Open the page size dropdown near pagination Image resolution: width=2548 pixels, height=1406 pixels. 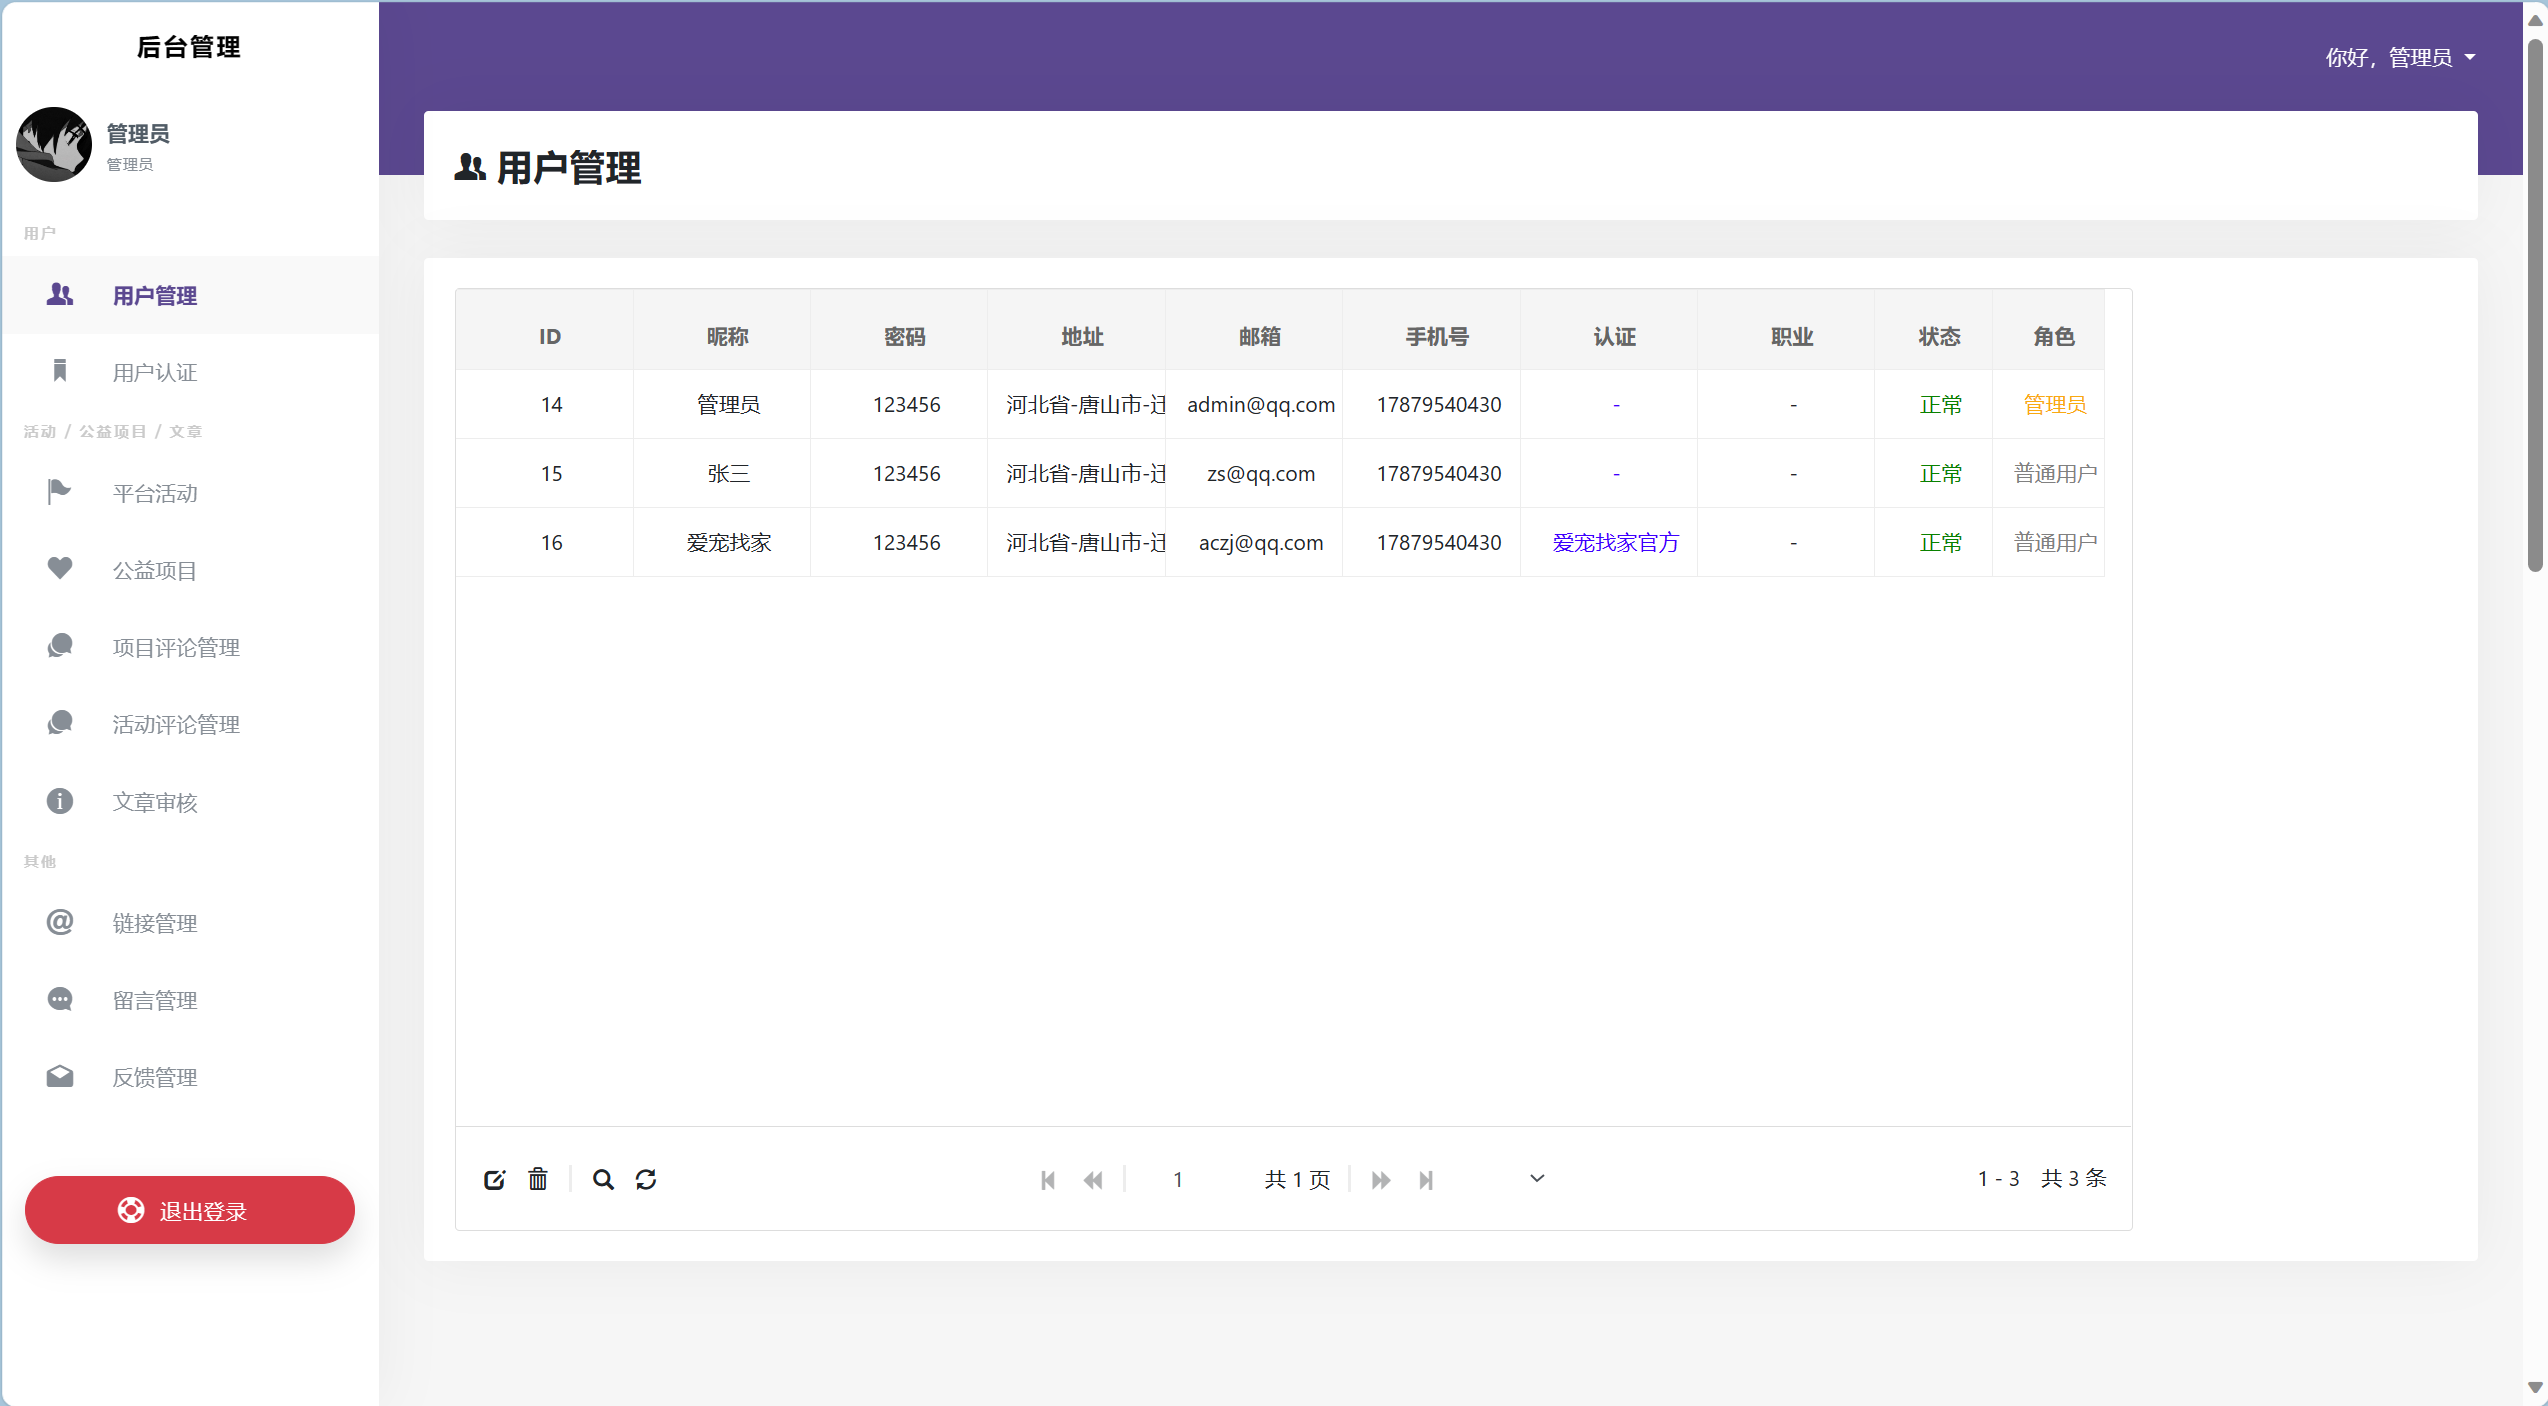[1536, 1178]
